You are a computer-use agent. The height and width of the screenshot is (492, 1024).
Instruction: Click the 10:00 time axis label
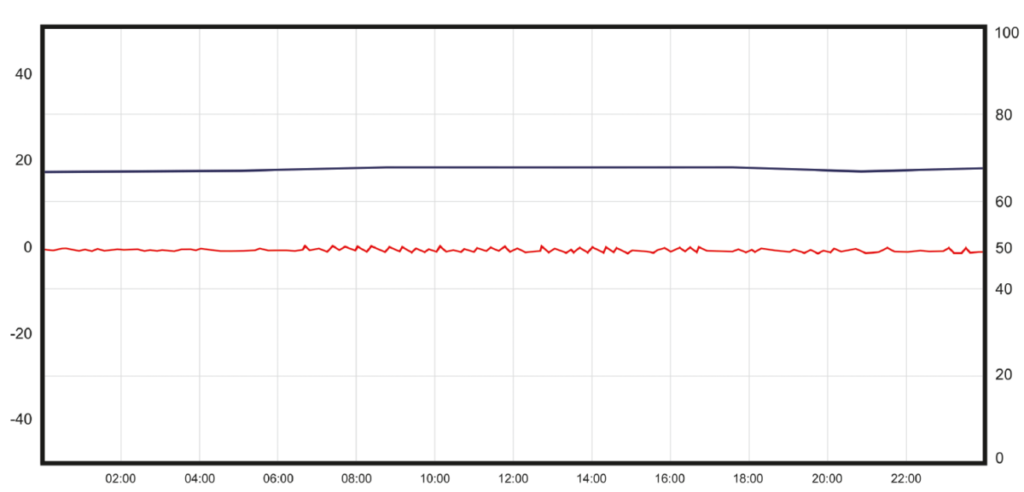click(x=435, y=478)
